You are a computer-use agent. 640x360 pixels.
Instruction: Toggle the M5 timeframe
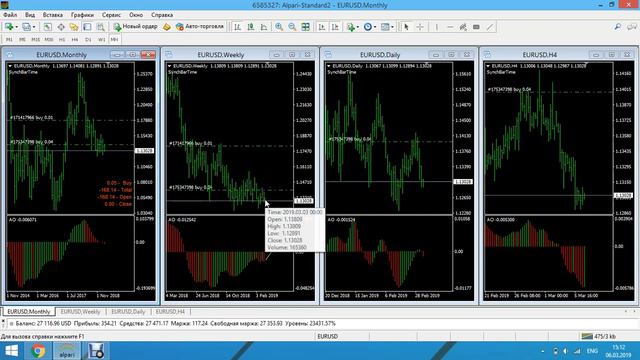[22, 40]
